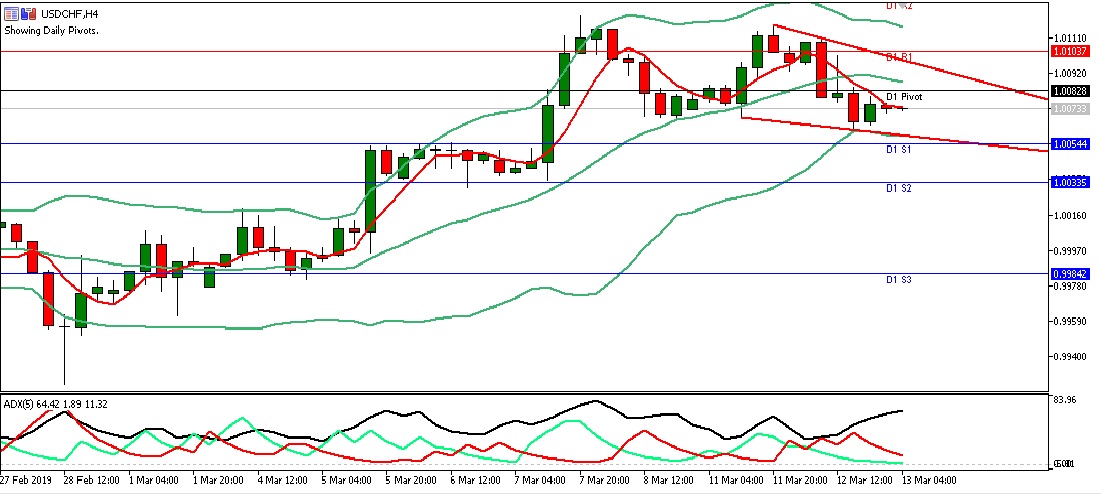This screenshot has height=495, width=1101.
Task: Click the one-click trading panel icon
Action: pos(10,12)
